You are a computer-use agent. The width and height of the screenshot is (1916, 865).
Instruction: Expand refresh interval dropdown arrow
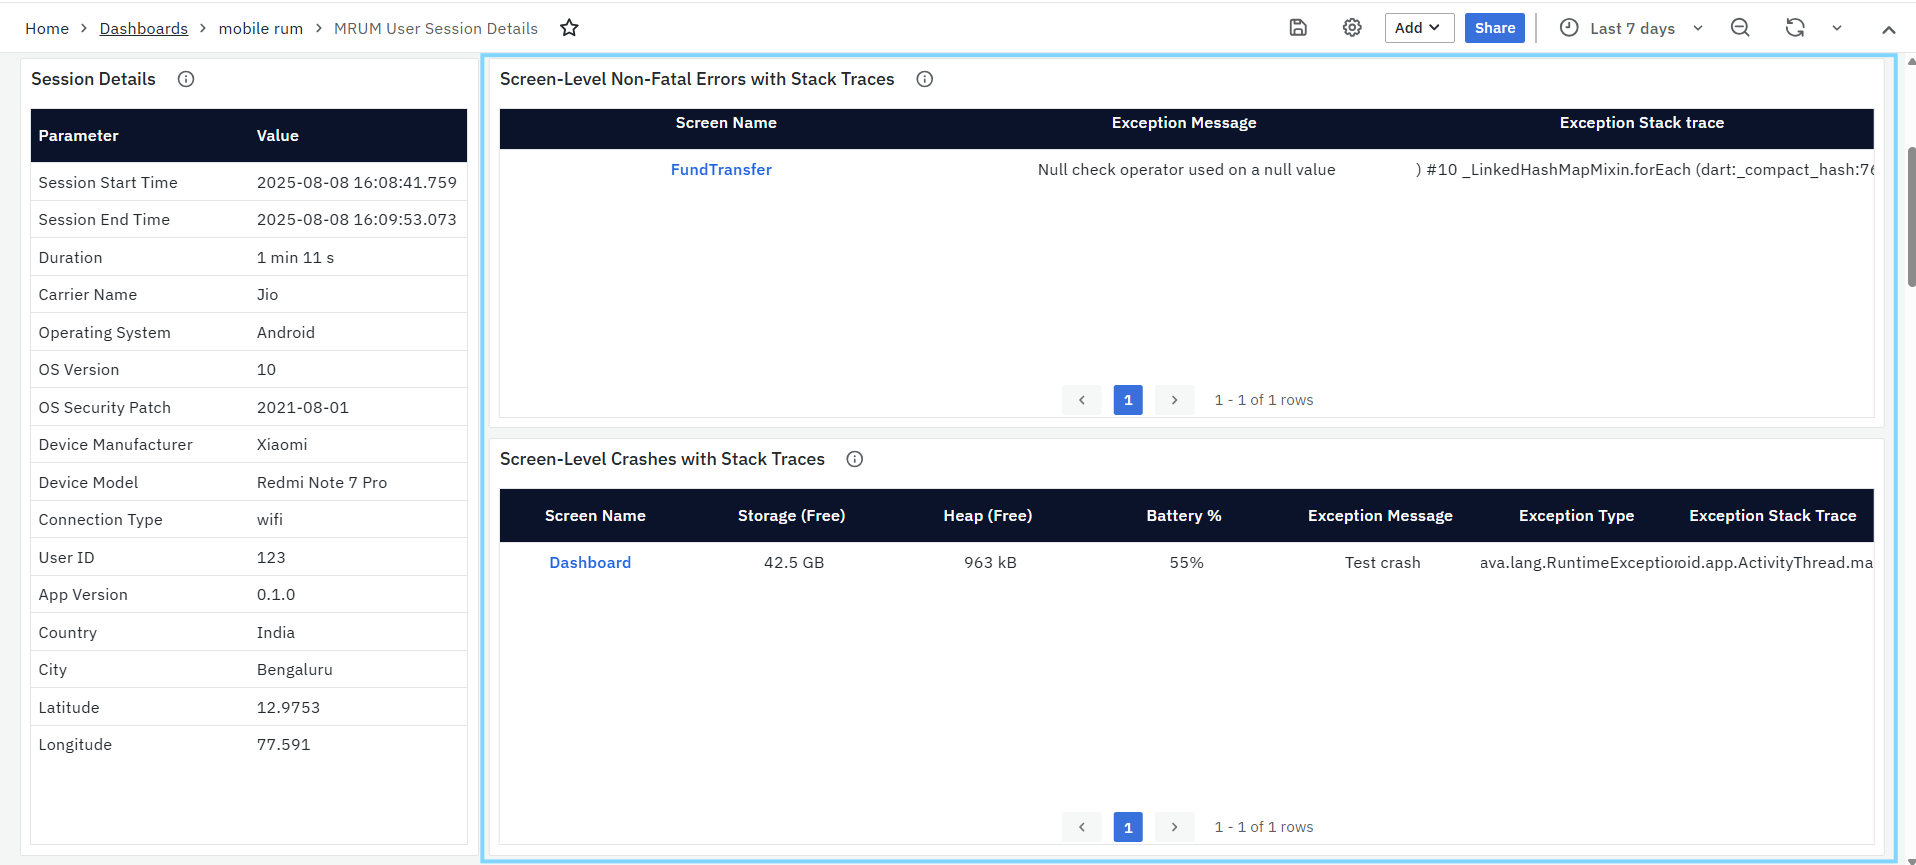1837,28
